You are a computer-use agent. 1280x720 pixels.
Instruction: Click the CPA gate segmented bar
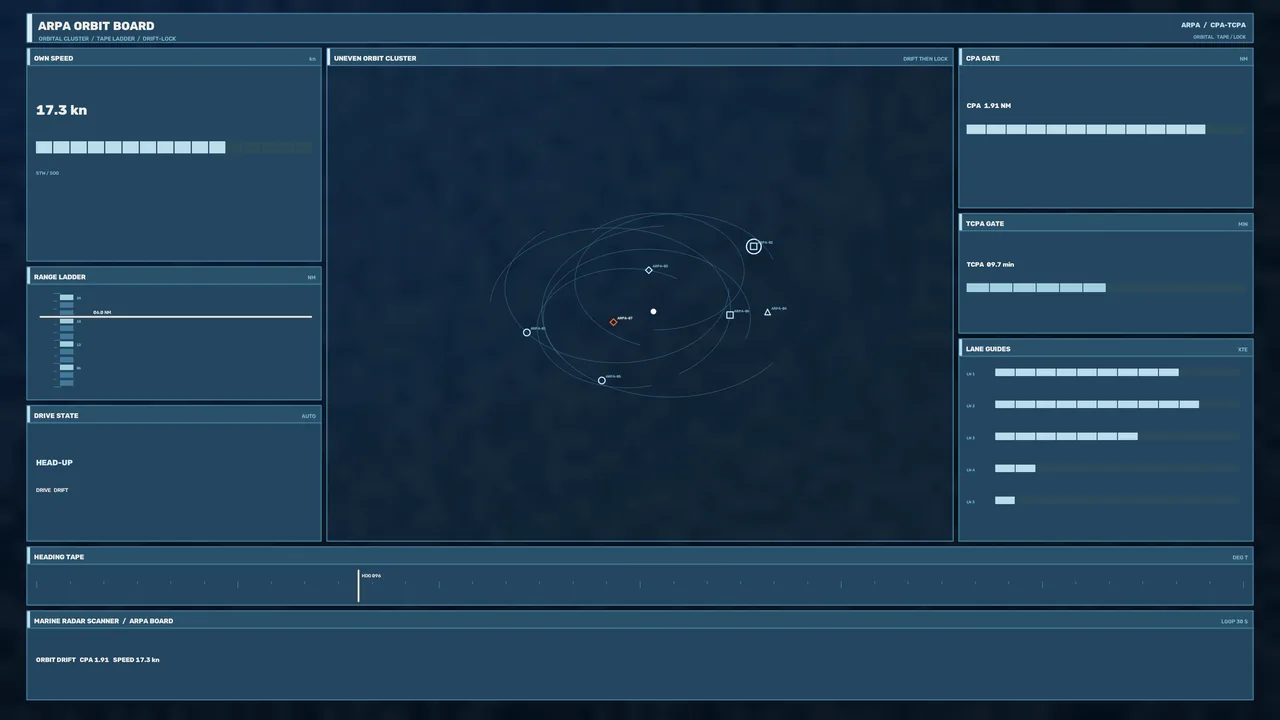pos(1106,129)
